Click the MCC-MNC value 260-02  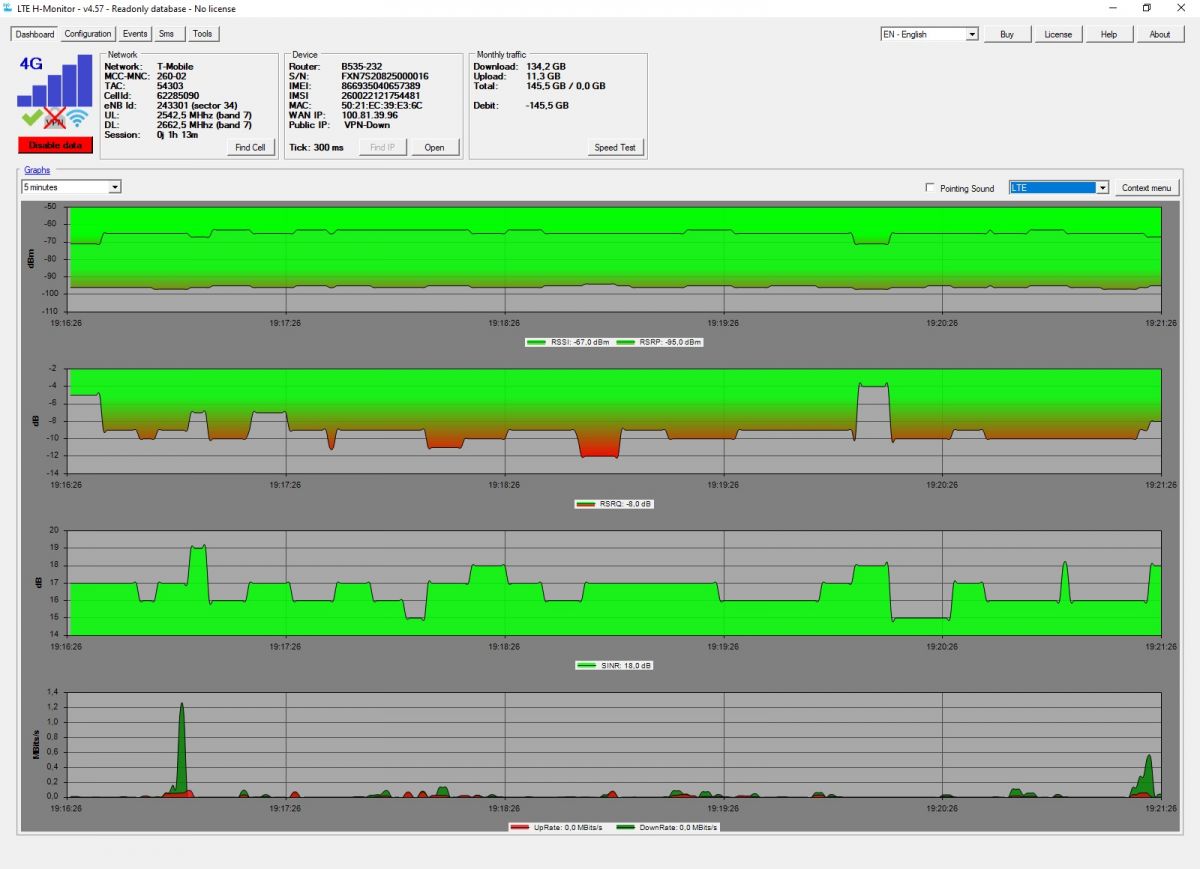click(x=172, y=76)
